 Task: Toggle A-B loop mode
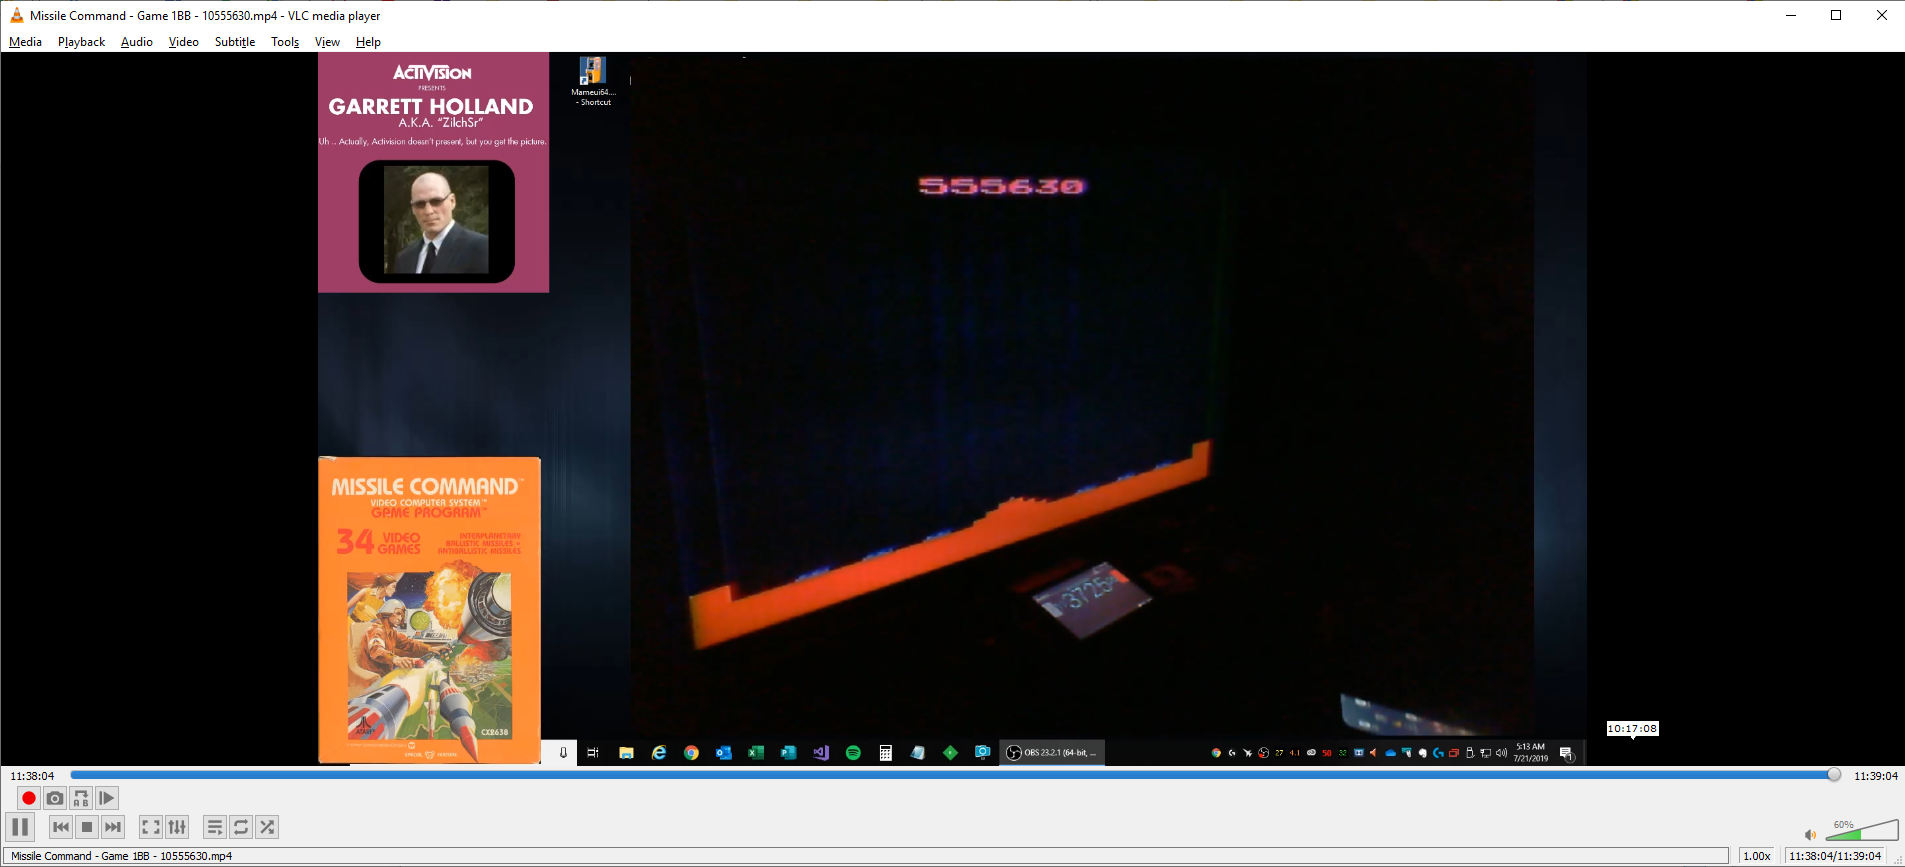coord(81,798)
